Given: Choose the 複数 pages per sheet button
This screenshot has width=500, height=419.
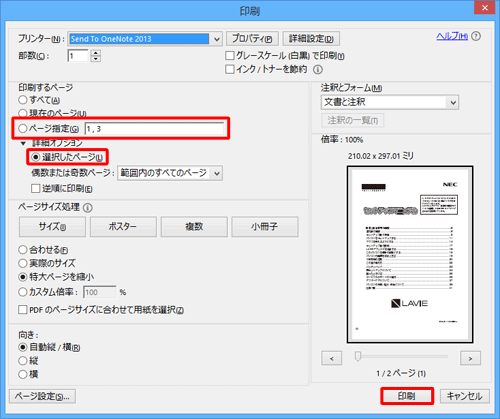Looking at the screenshot, I should coord(194,227).
